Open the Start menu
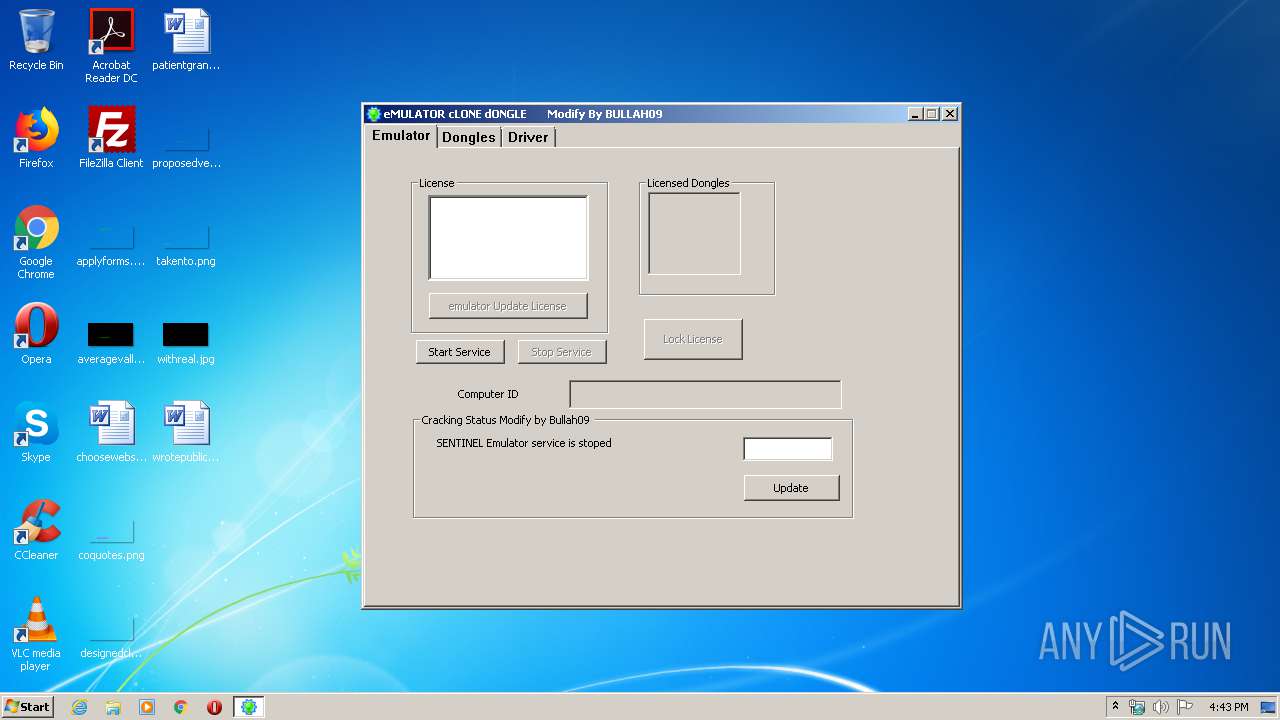 (27, 706)
